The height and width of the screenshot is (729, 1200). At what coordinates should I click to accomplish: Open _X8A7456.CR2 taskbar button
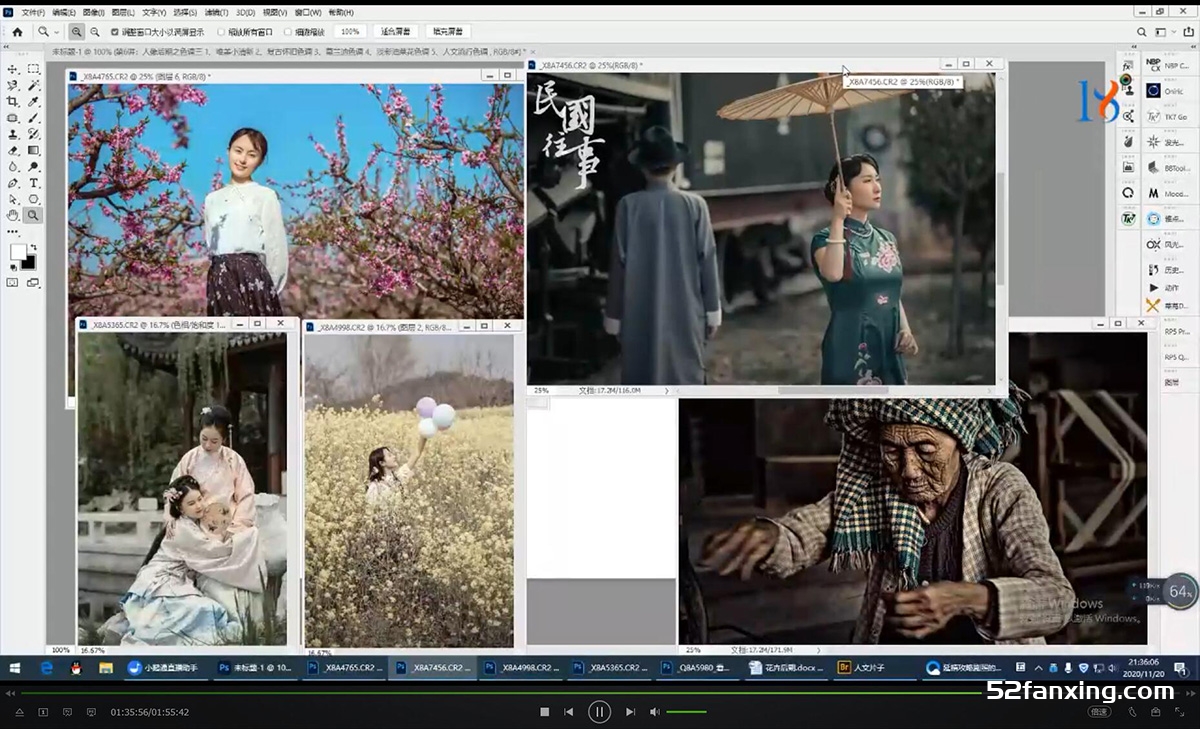(x=431, y=668)
